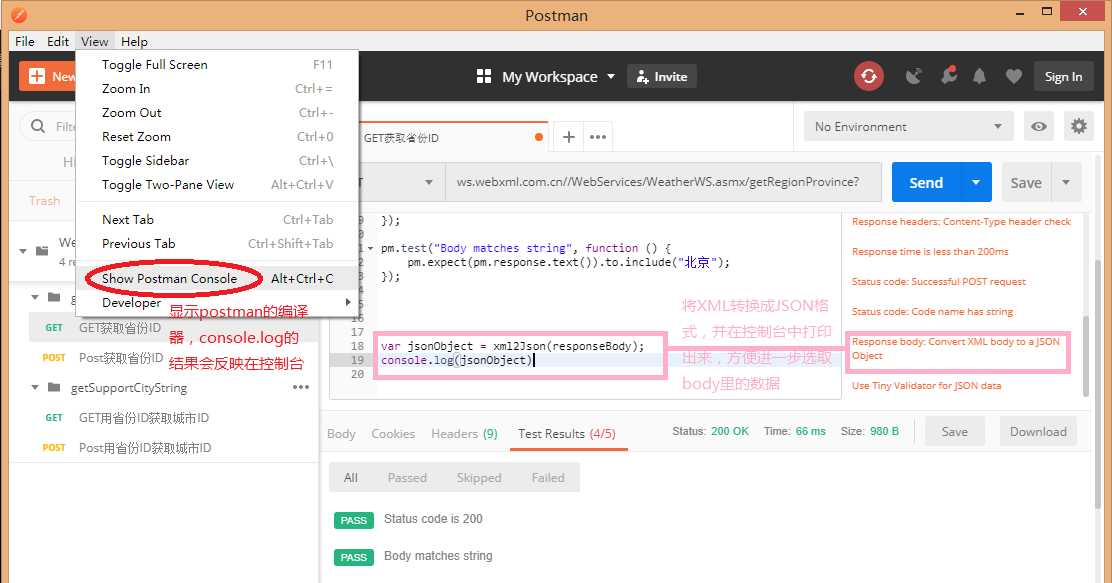The height and width of the screenshot is (583, 1112).
Task: Open the No Environment dropdown
Action: (x=909, y=126)
